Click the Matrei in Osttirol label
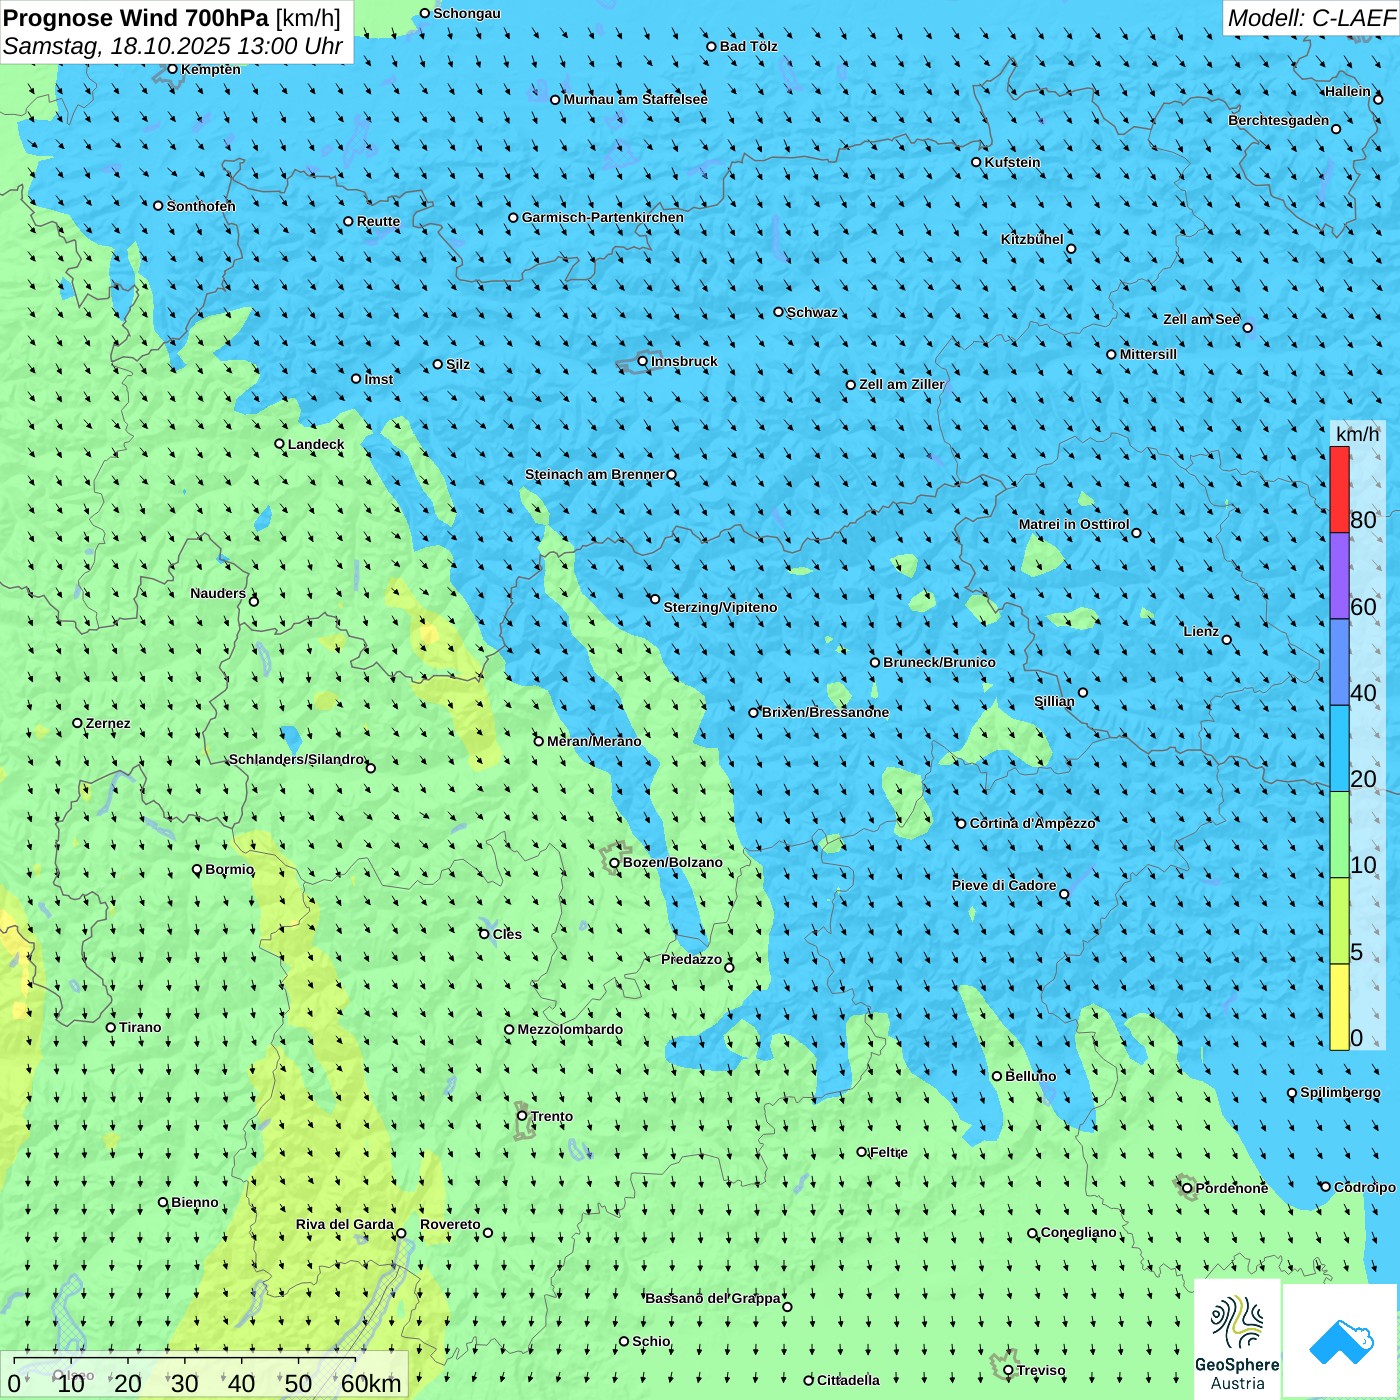 pyautogui.click(x=1074, y=524)
